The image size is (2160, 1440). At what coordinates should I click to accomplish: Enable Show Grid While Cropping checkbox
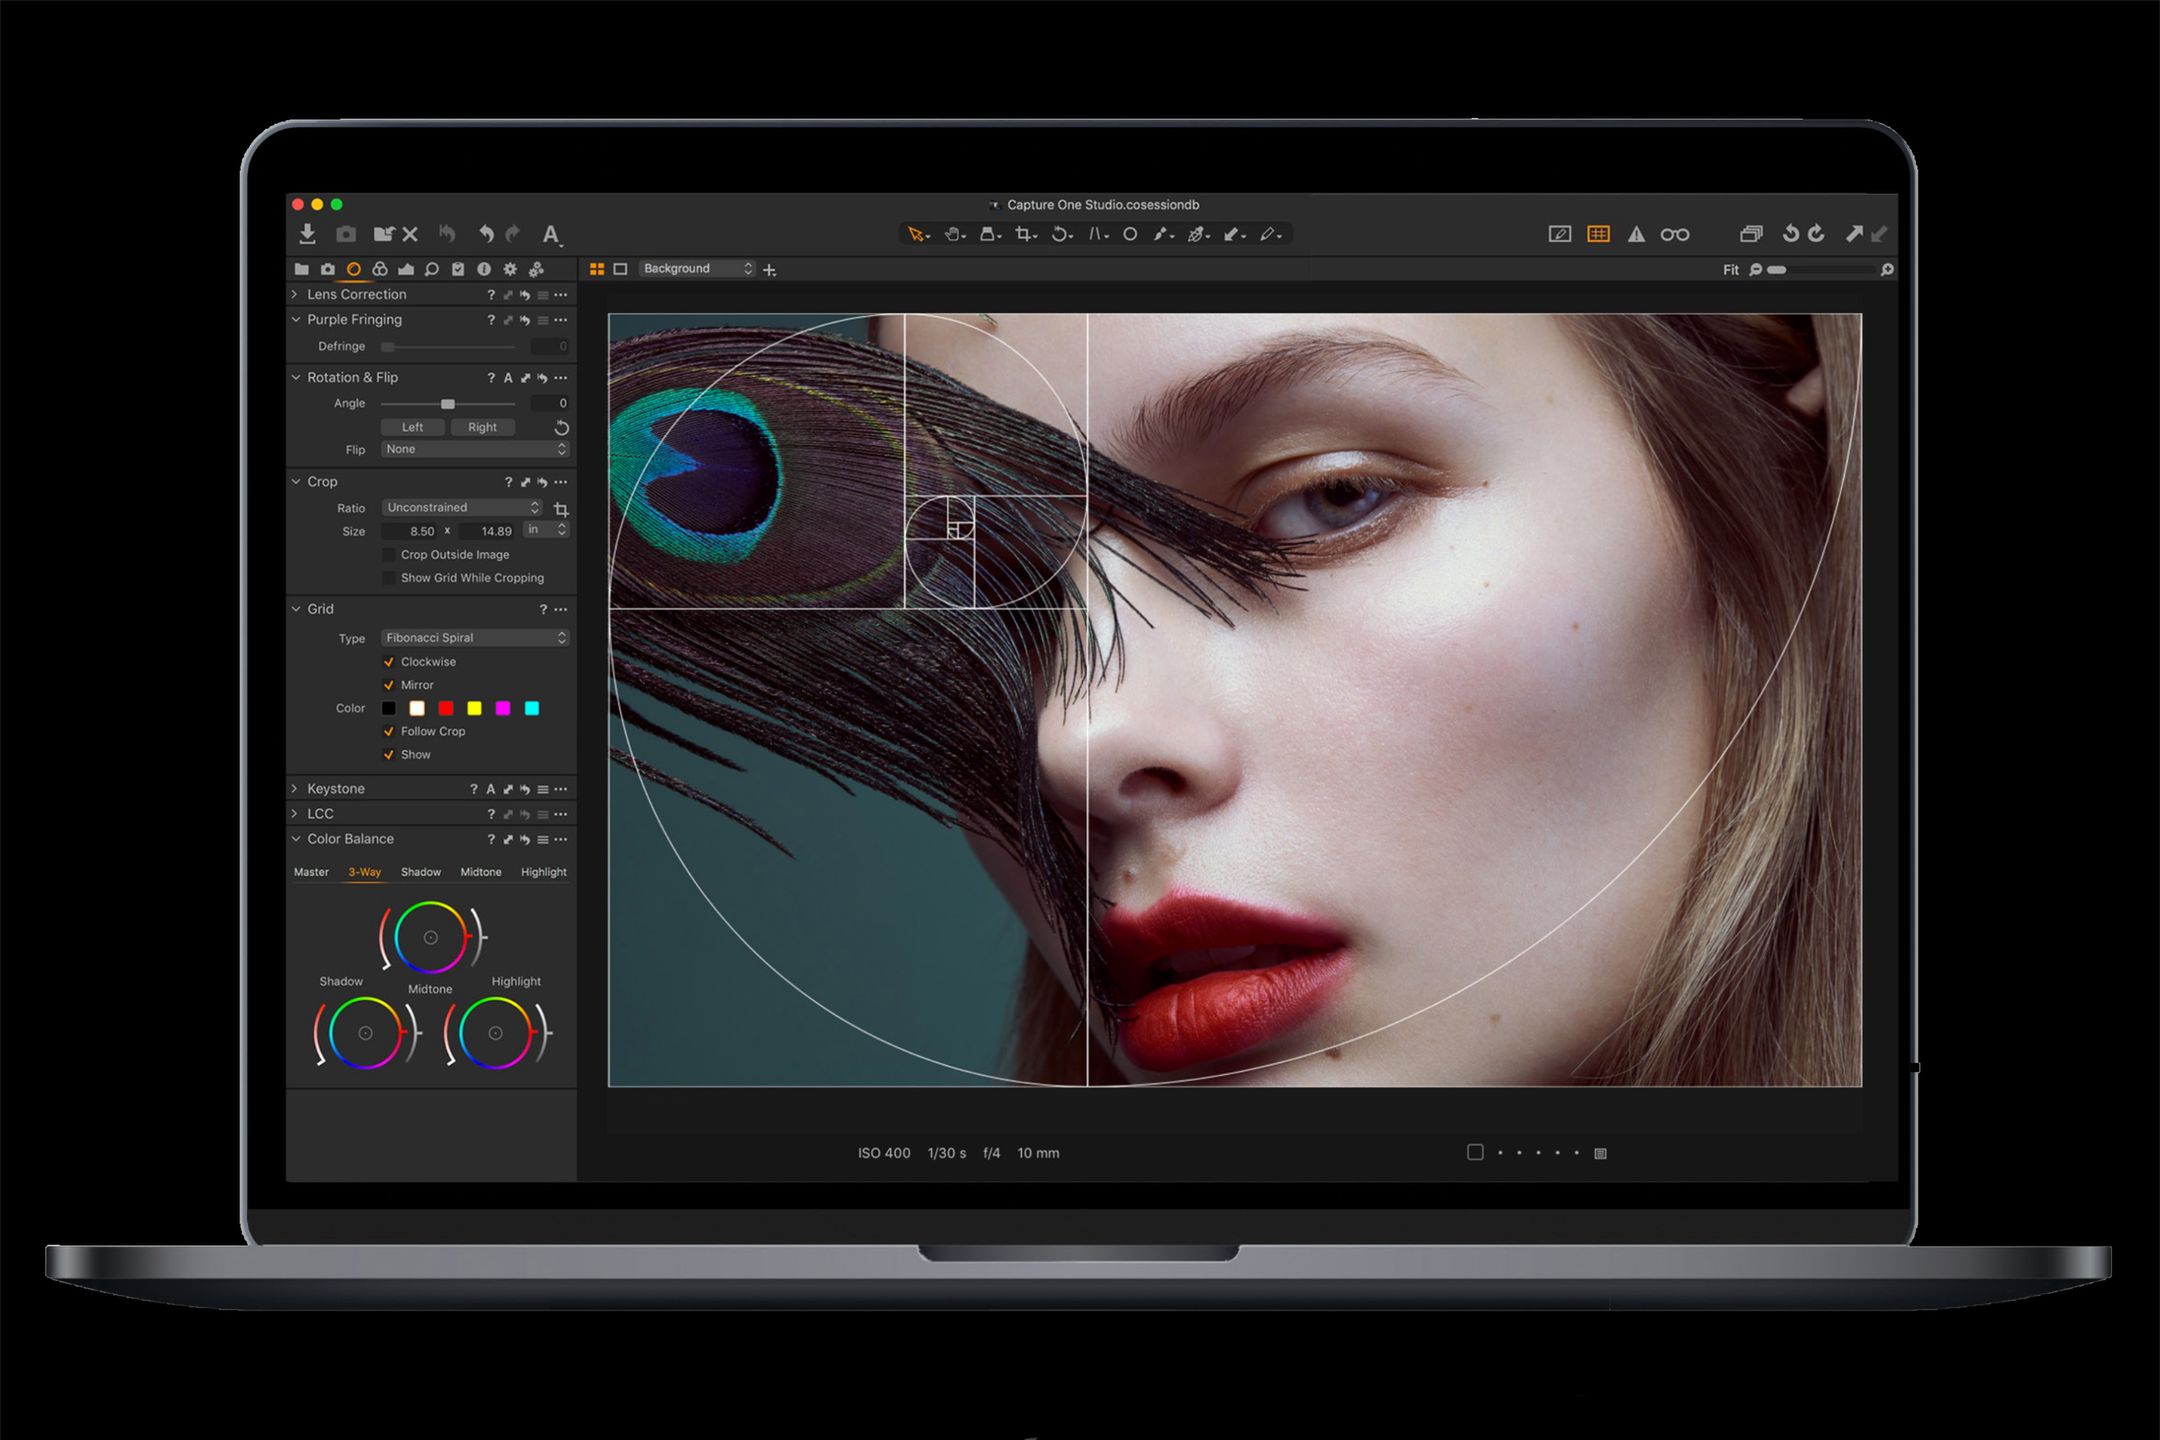pyautogui.click(x=389, y=578)
